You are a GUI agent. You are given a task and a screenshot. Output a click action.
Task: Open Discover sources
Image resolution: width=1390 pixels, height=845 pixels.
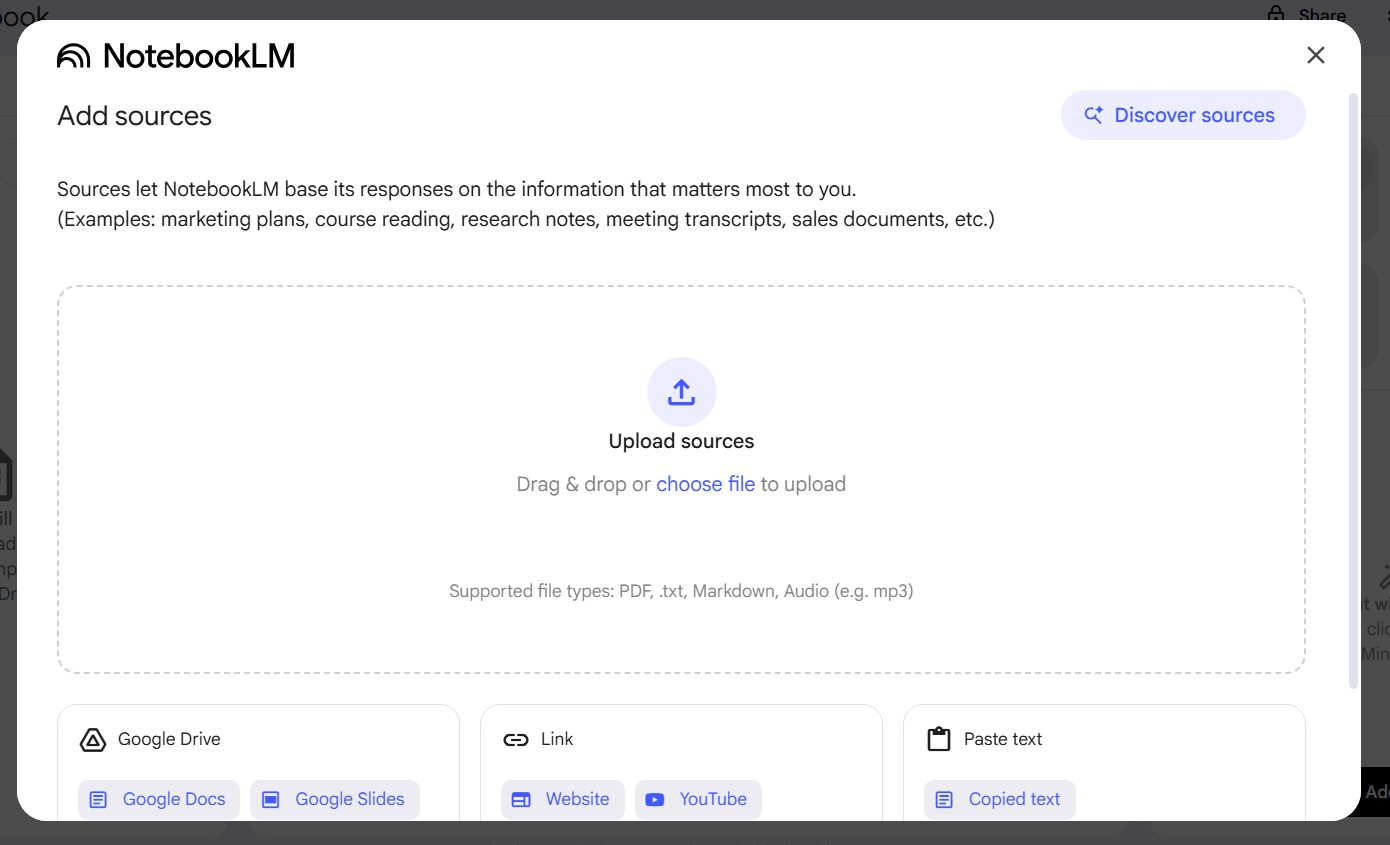tap(1182, 115)
